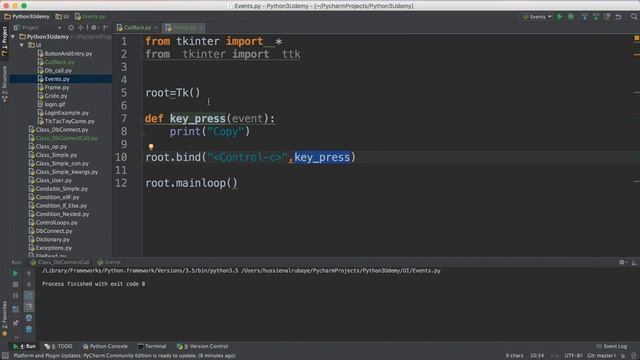
Task: Select Dictionary.py in the project tree
Action: [49, 240]
